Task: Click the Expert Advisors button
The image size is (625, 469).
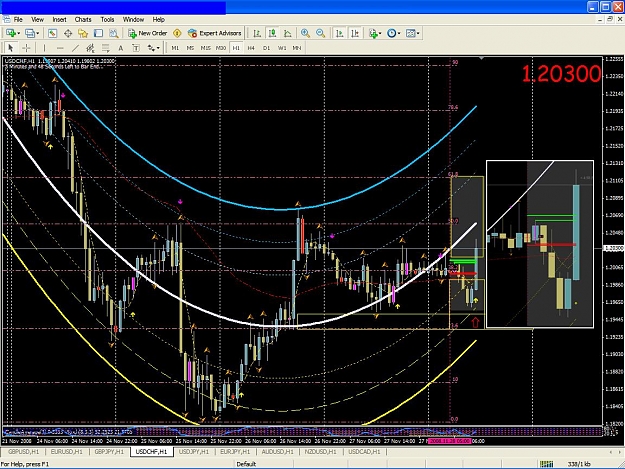Action: 215,33
